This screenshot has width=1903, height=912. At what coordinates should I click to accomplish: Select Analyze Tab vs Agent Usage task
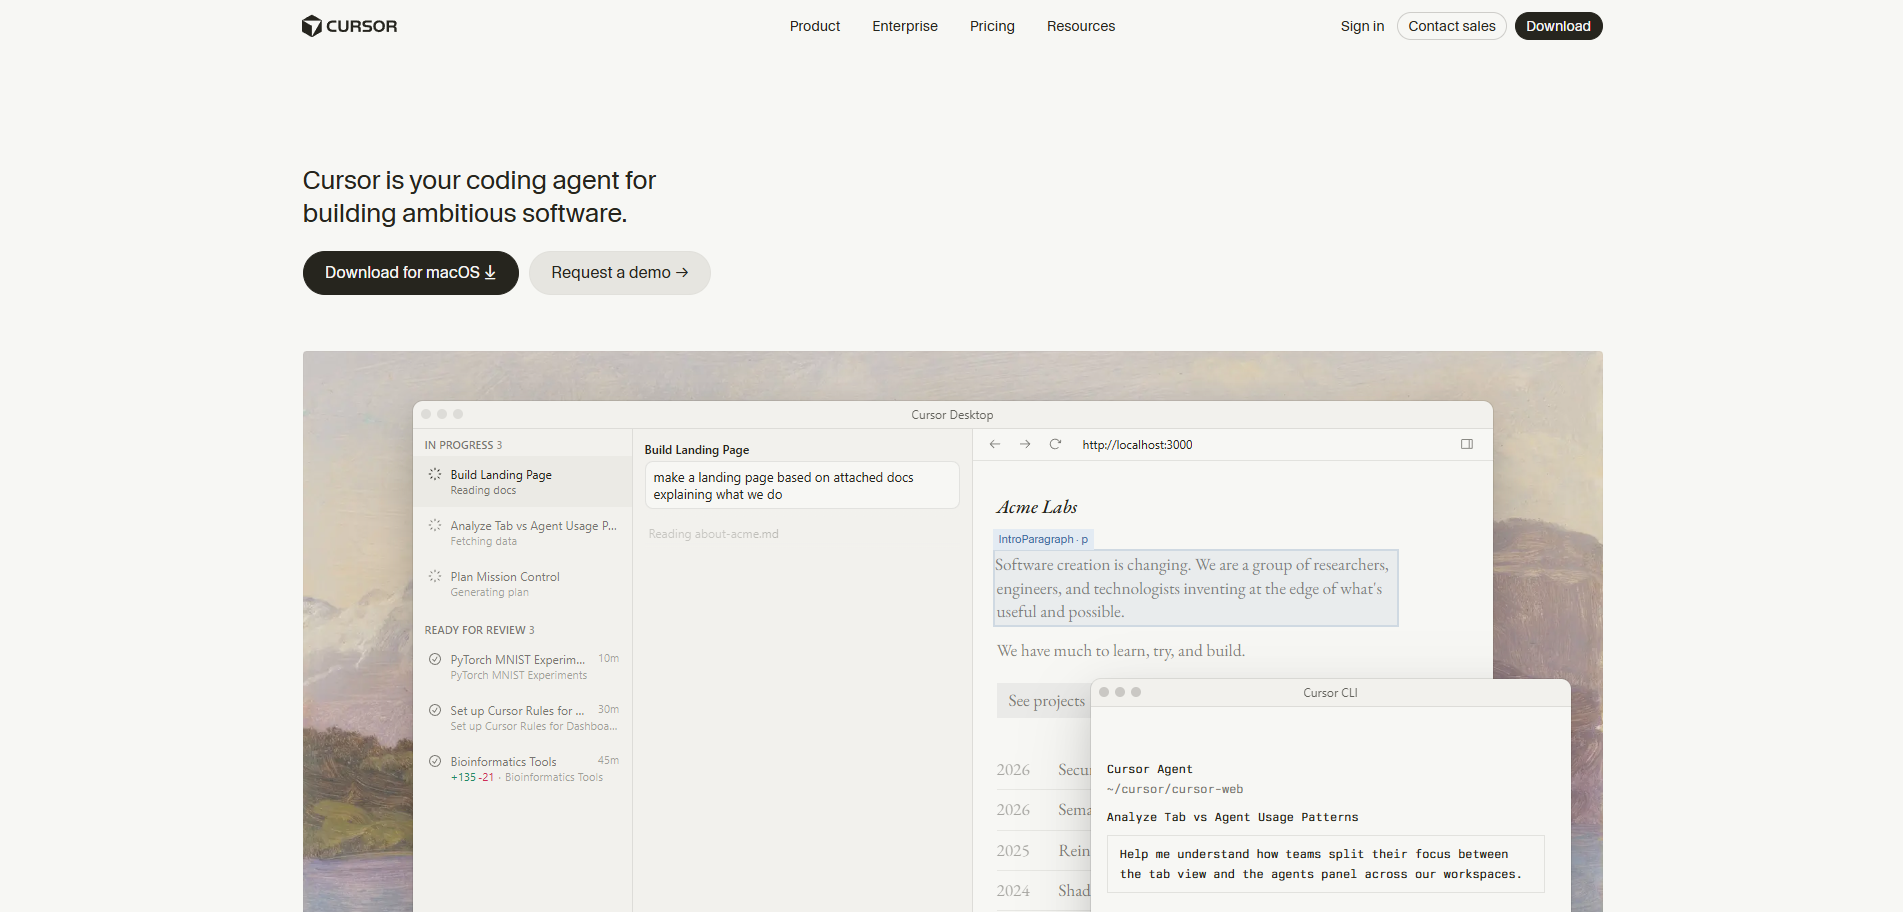(x=522, y=533)
